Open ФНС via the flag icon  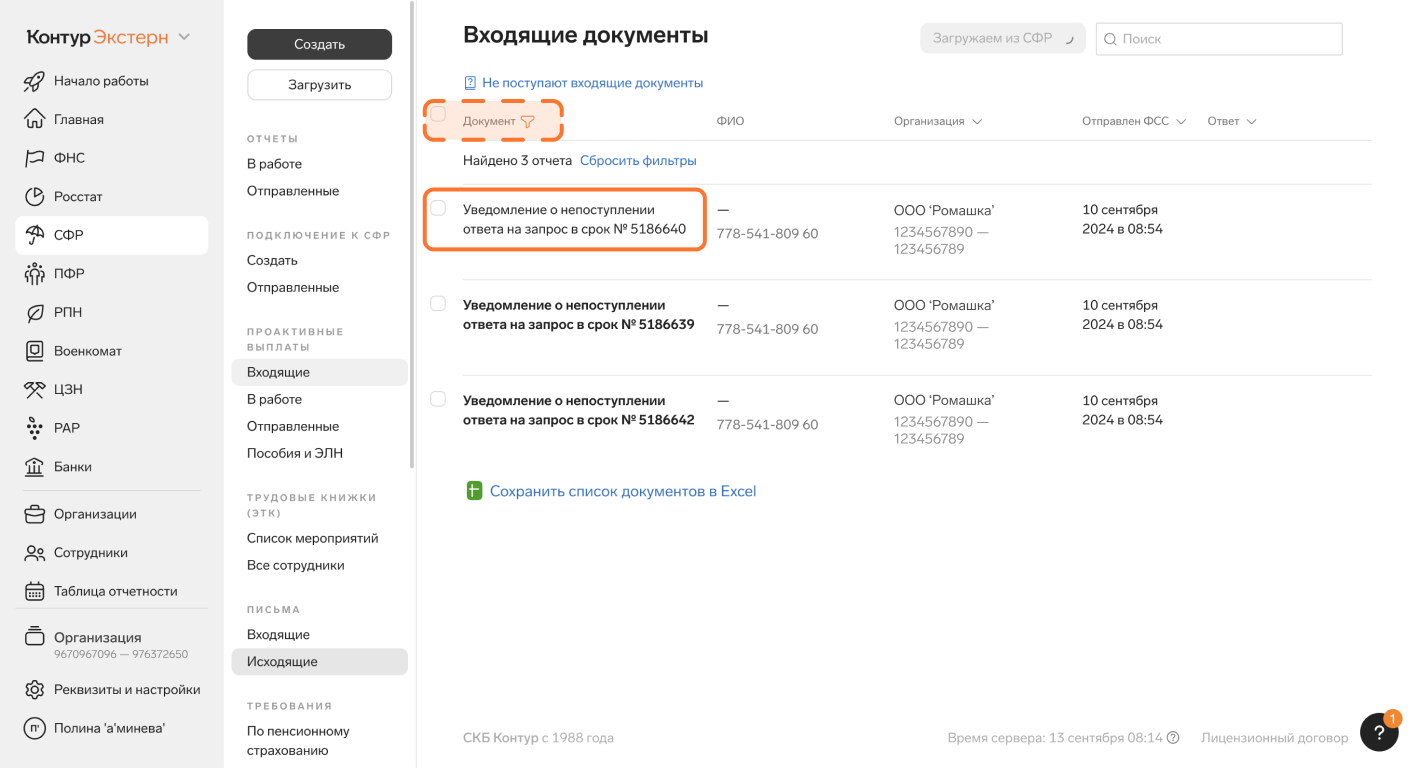pyautogui.click(x=35, y=158)
